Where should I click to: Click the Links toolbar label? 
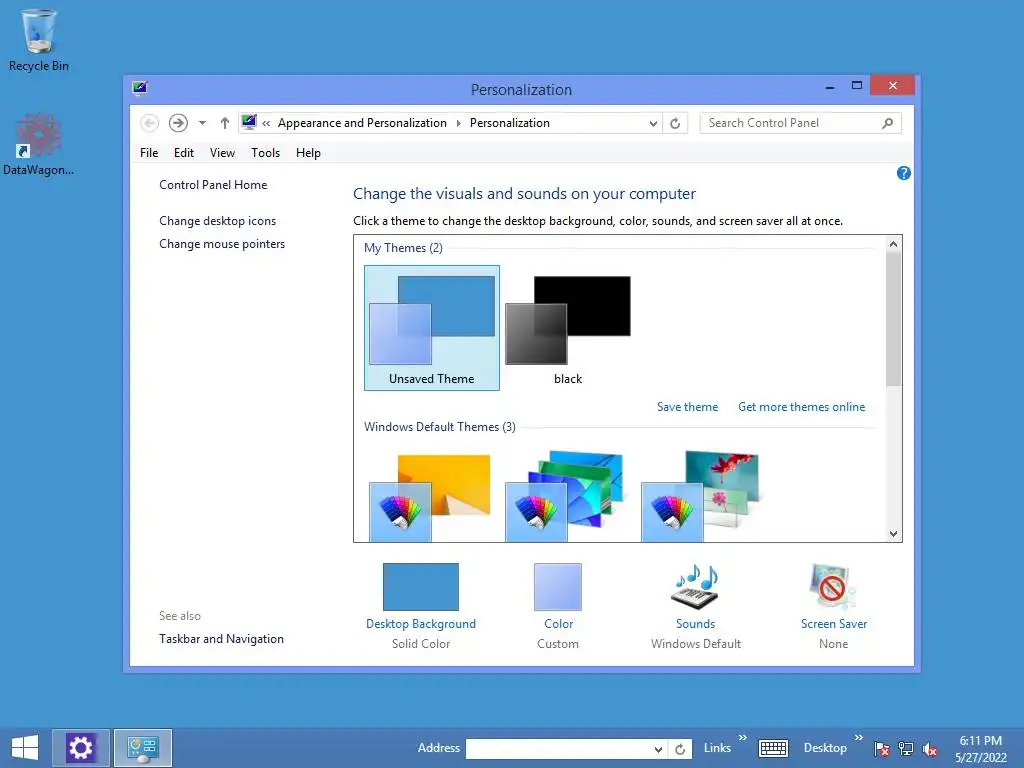(x=717, y=748)
